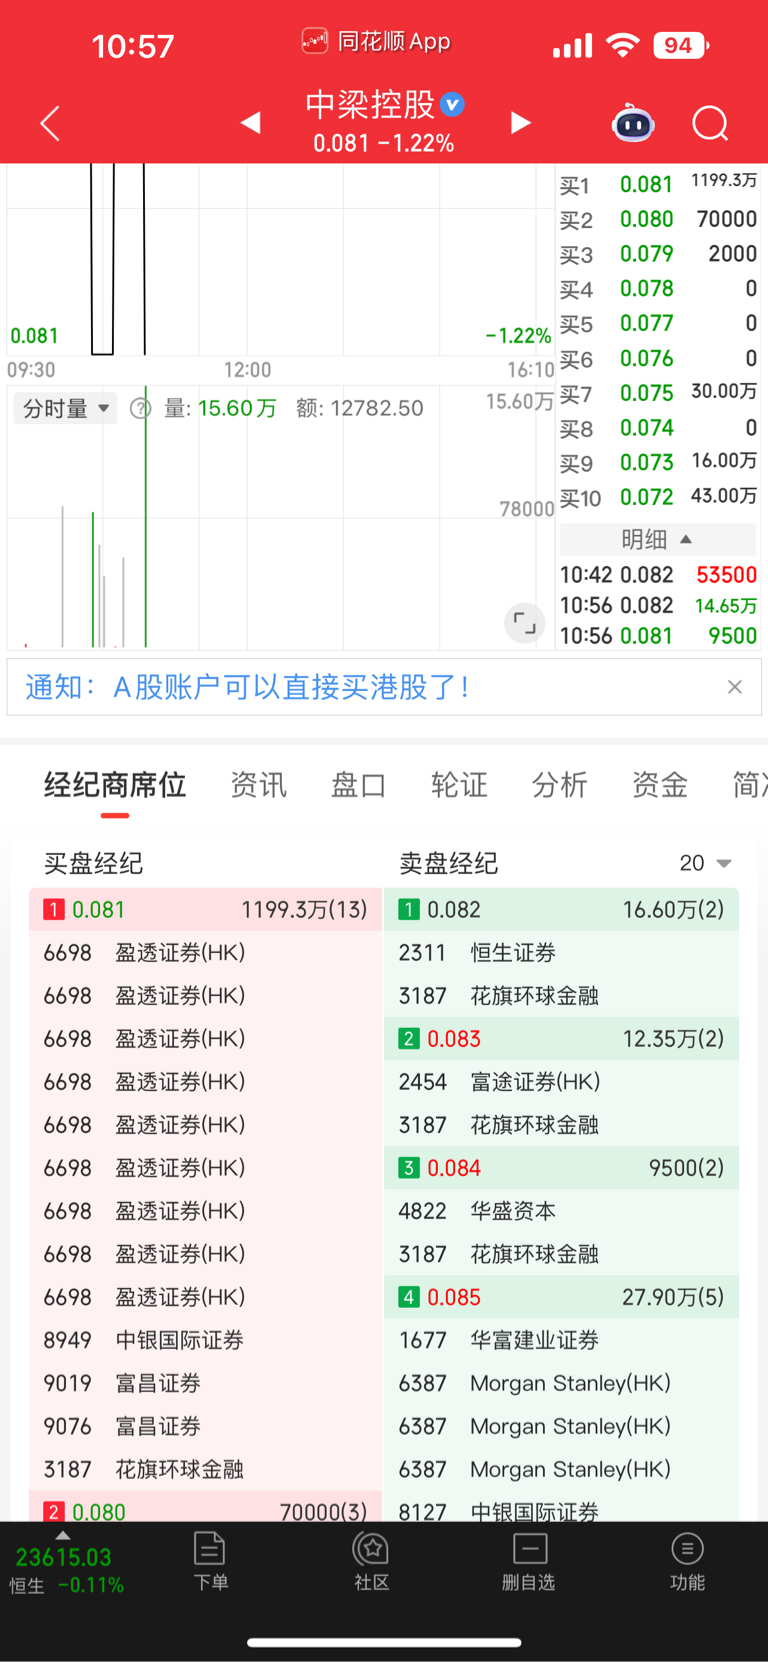Tap broker row 1677 华富建业证券
The width and height of the screenshot is (768, 1662).
tap(561, 1340)
